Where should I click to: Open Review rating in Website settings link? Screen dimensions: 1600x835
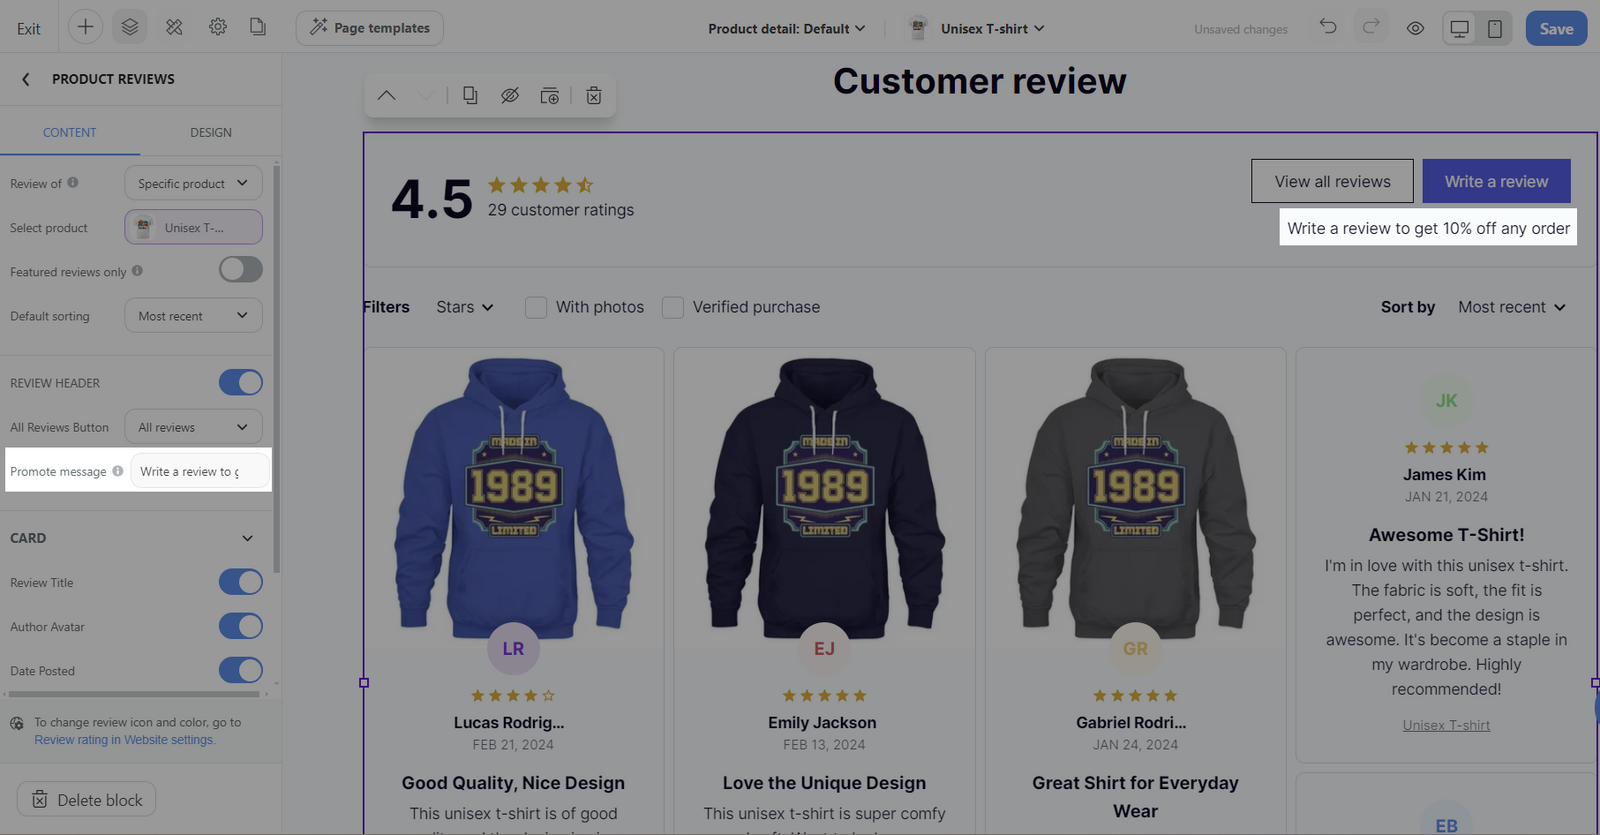coord(124,740)
